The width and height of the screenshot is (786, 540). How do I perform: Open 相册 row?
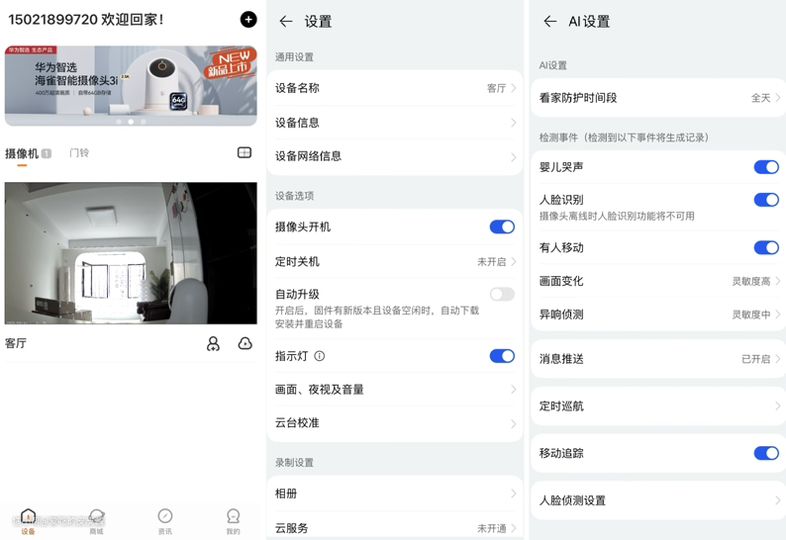click(395, 494)
